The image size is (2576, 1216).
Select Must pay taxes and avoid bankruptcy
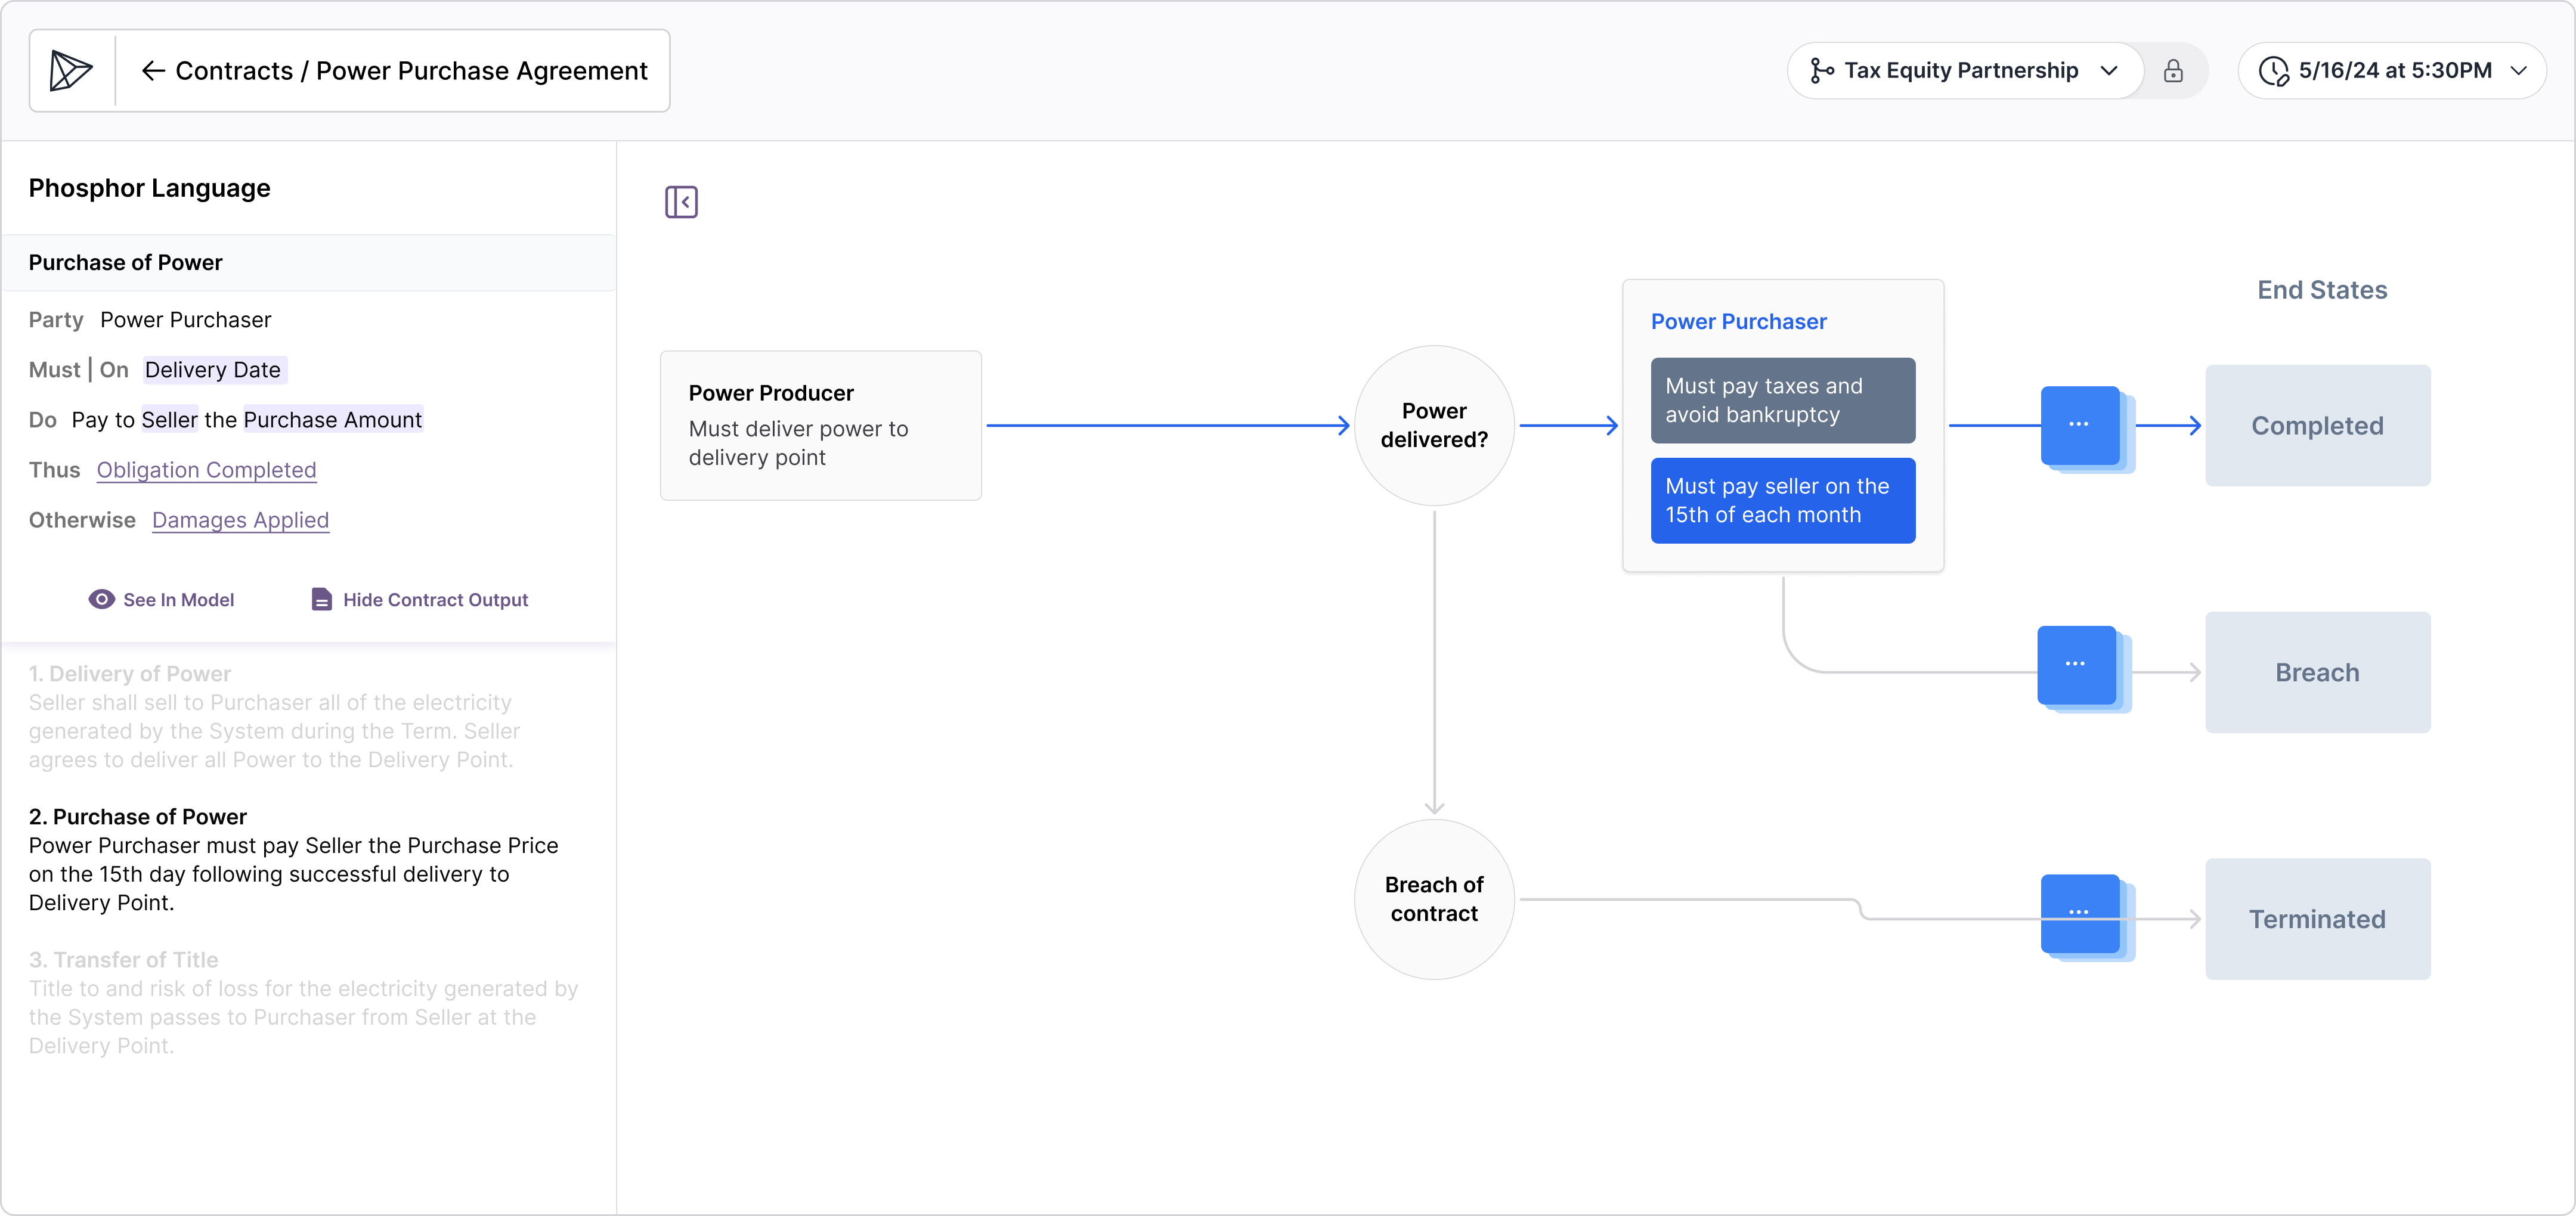click(x=1783, y=400)
